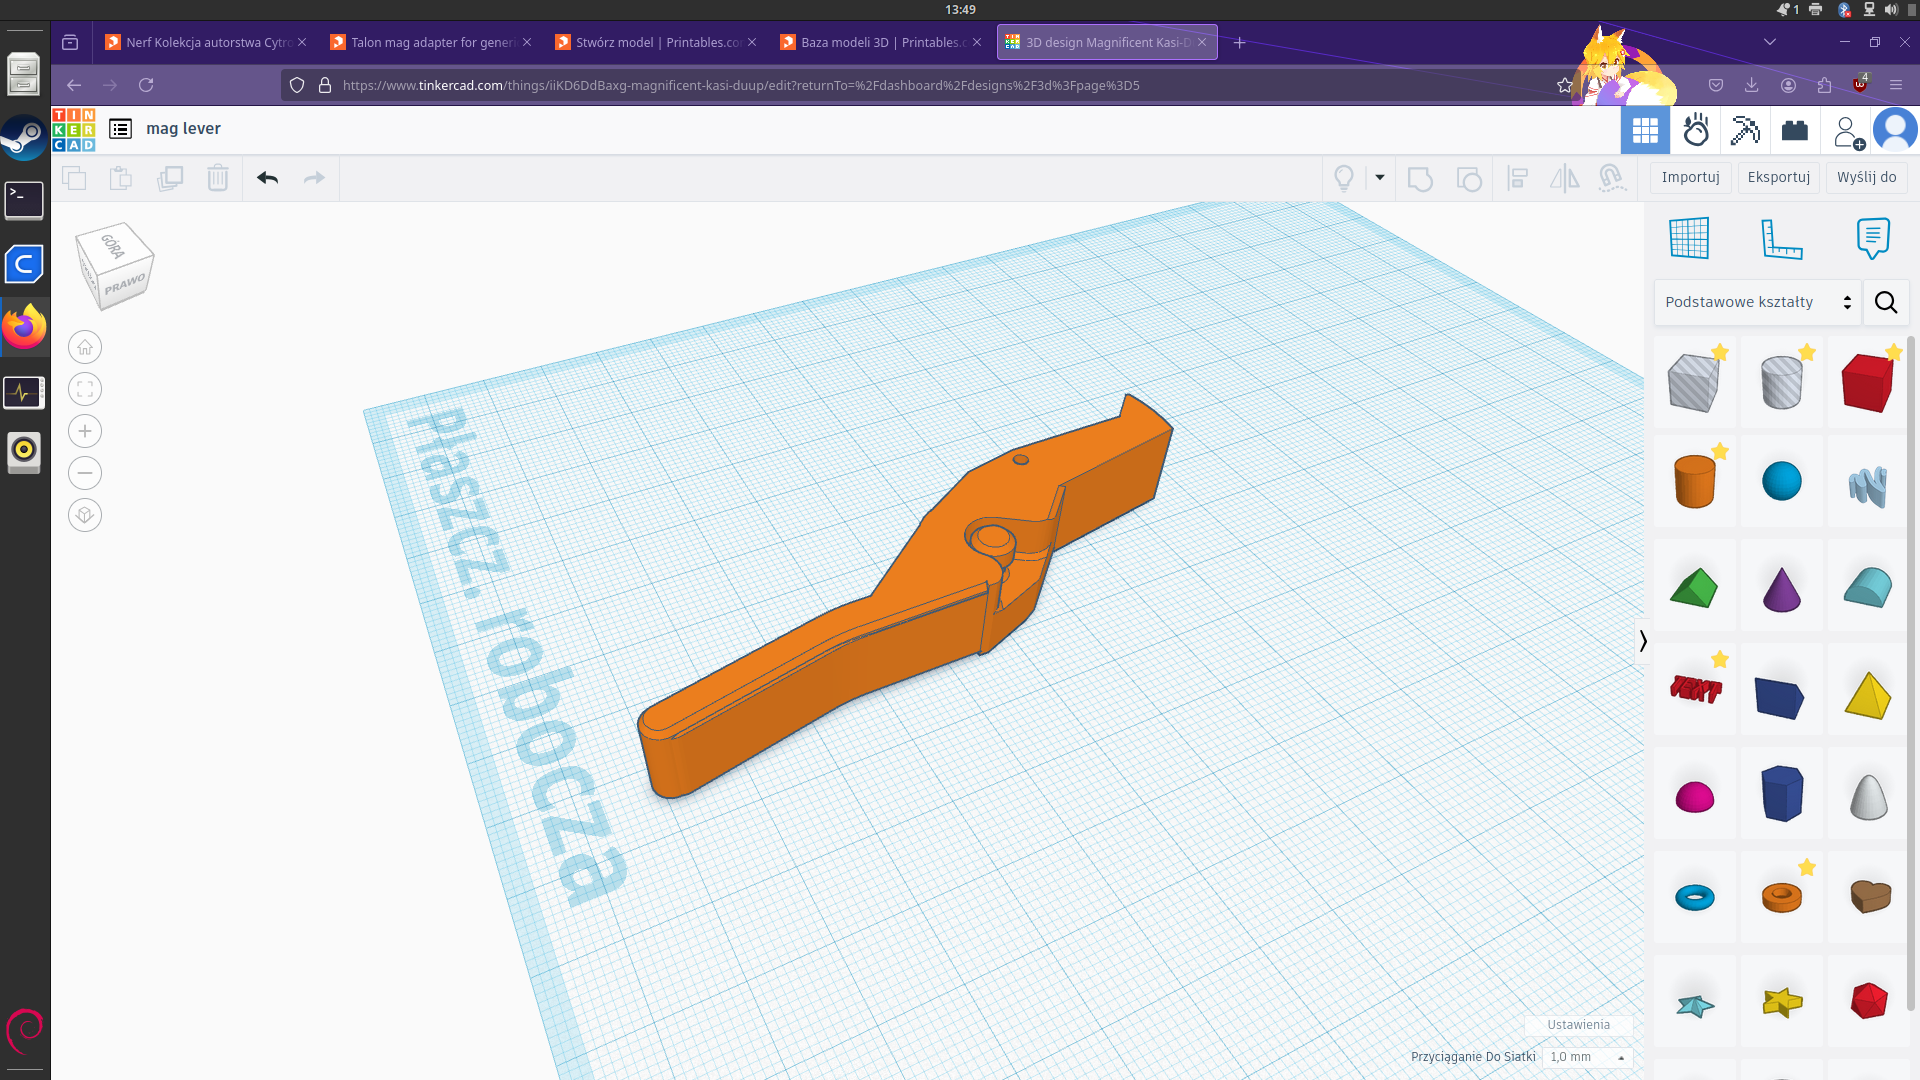Click the Eksportuj button

(x=1778, y=177)
